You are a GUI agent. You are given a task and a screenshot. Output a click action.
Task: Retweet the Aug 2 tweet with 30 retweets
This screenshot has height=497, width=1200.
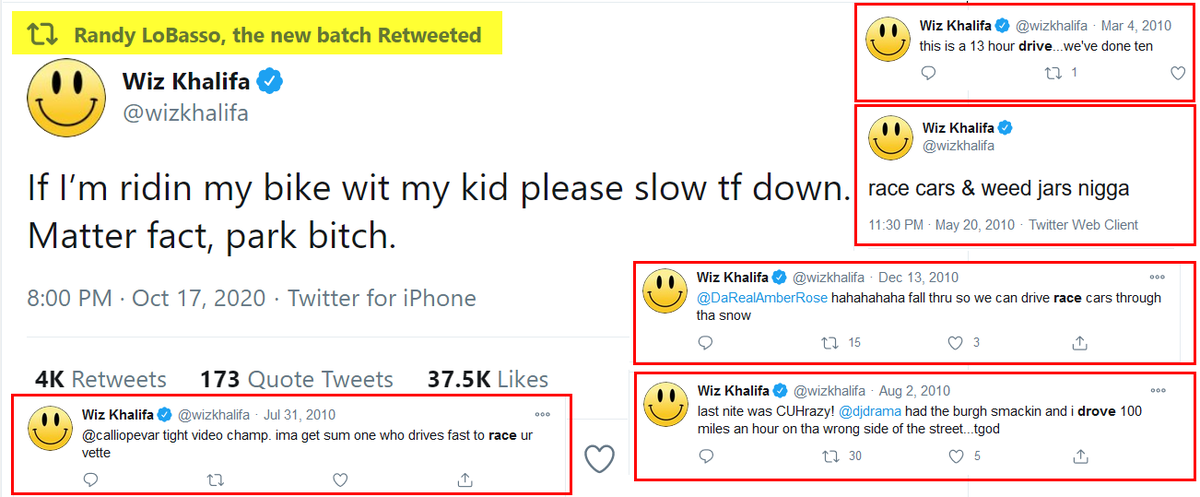(x=829, y=456)
